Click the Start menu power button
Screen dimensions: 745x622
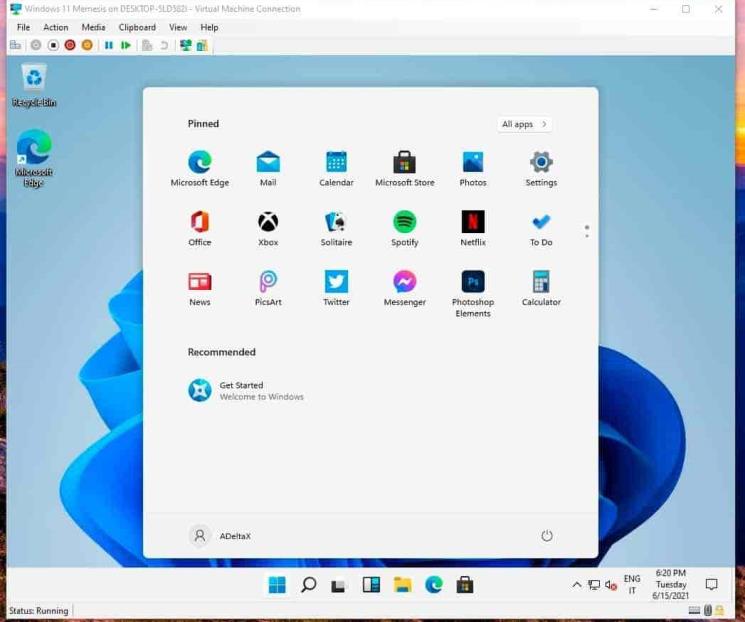click(547, 536)
